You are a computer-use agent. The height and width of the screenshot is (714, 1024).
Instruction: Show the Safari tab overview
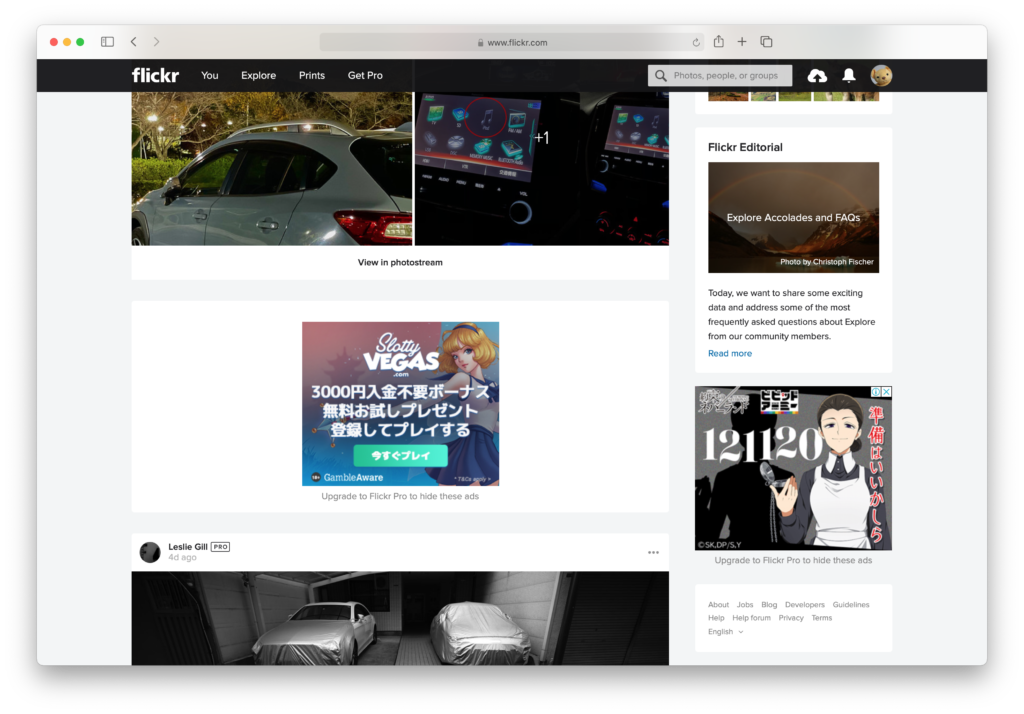click(x=766, y=42)
